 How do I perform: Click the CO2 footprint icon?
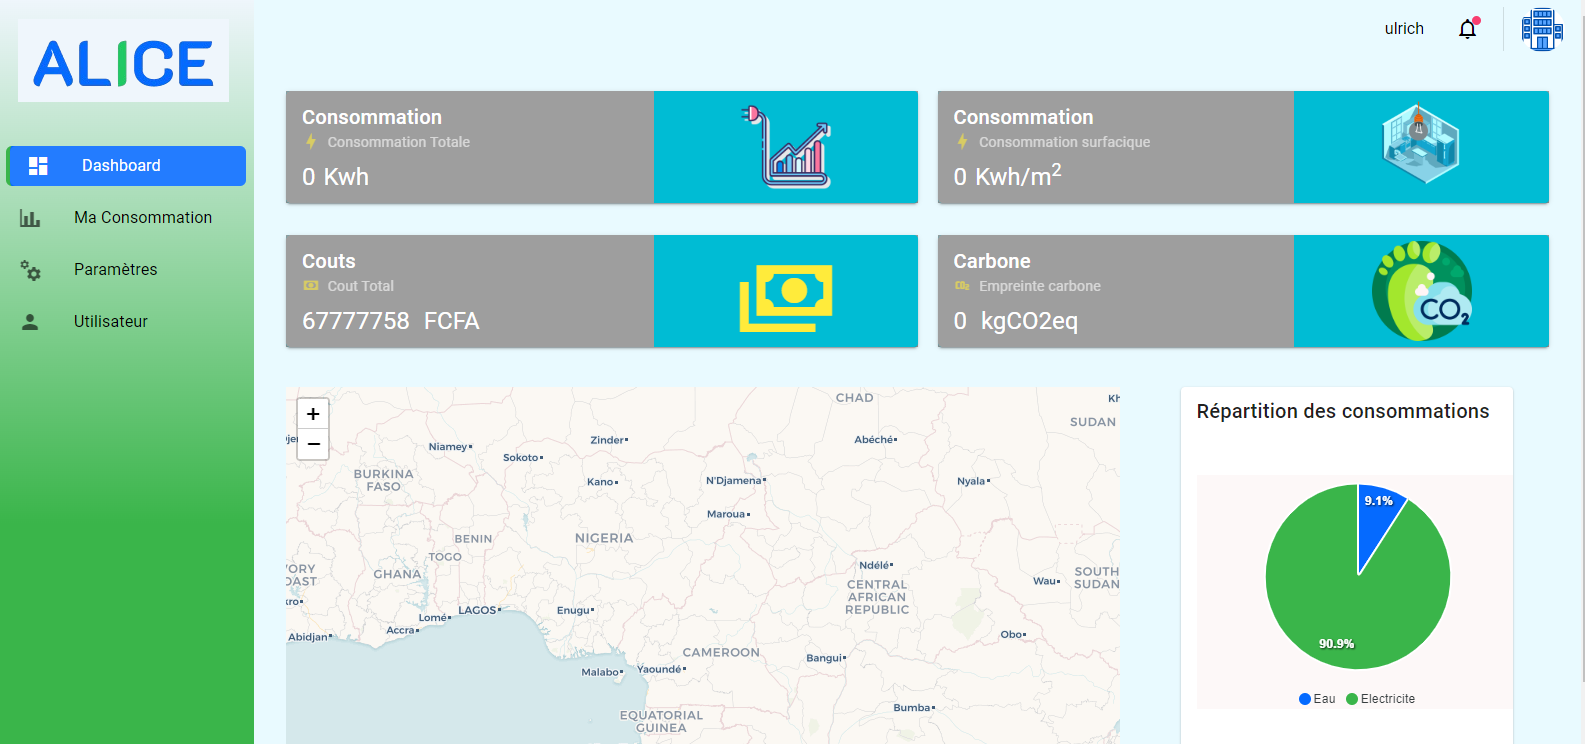[1421, 291]
